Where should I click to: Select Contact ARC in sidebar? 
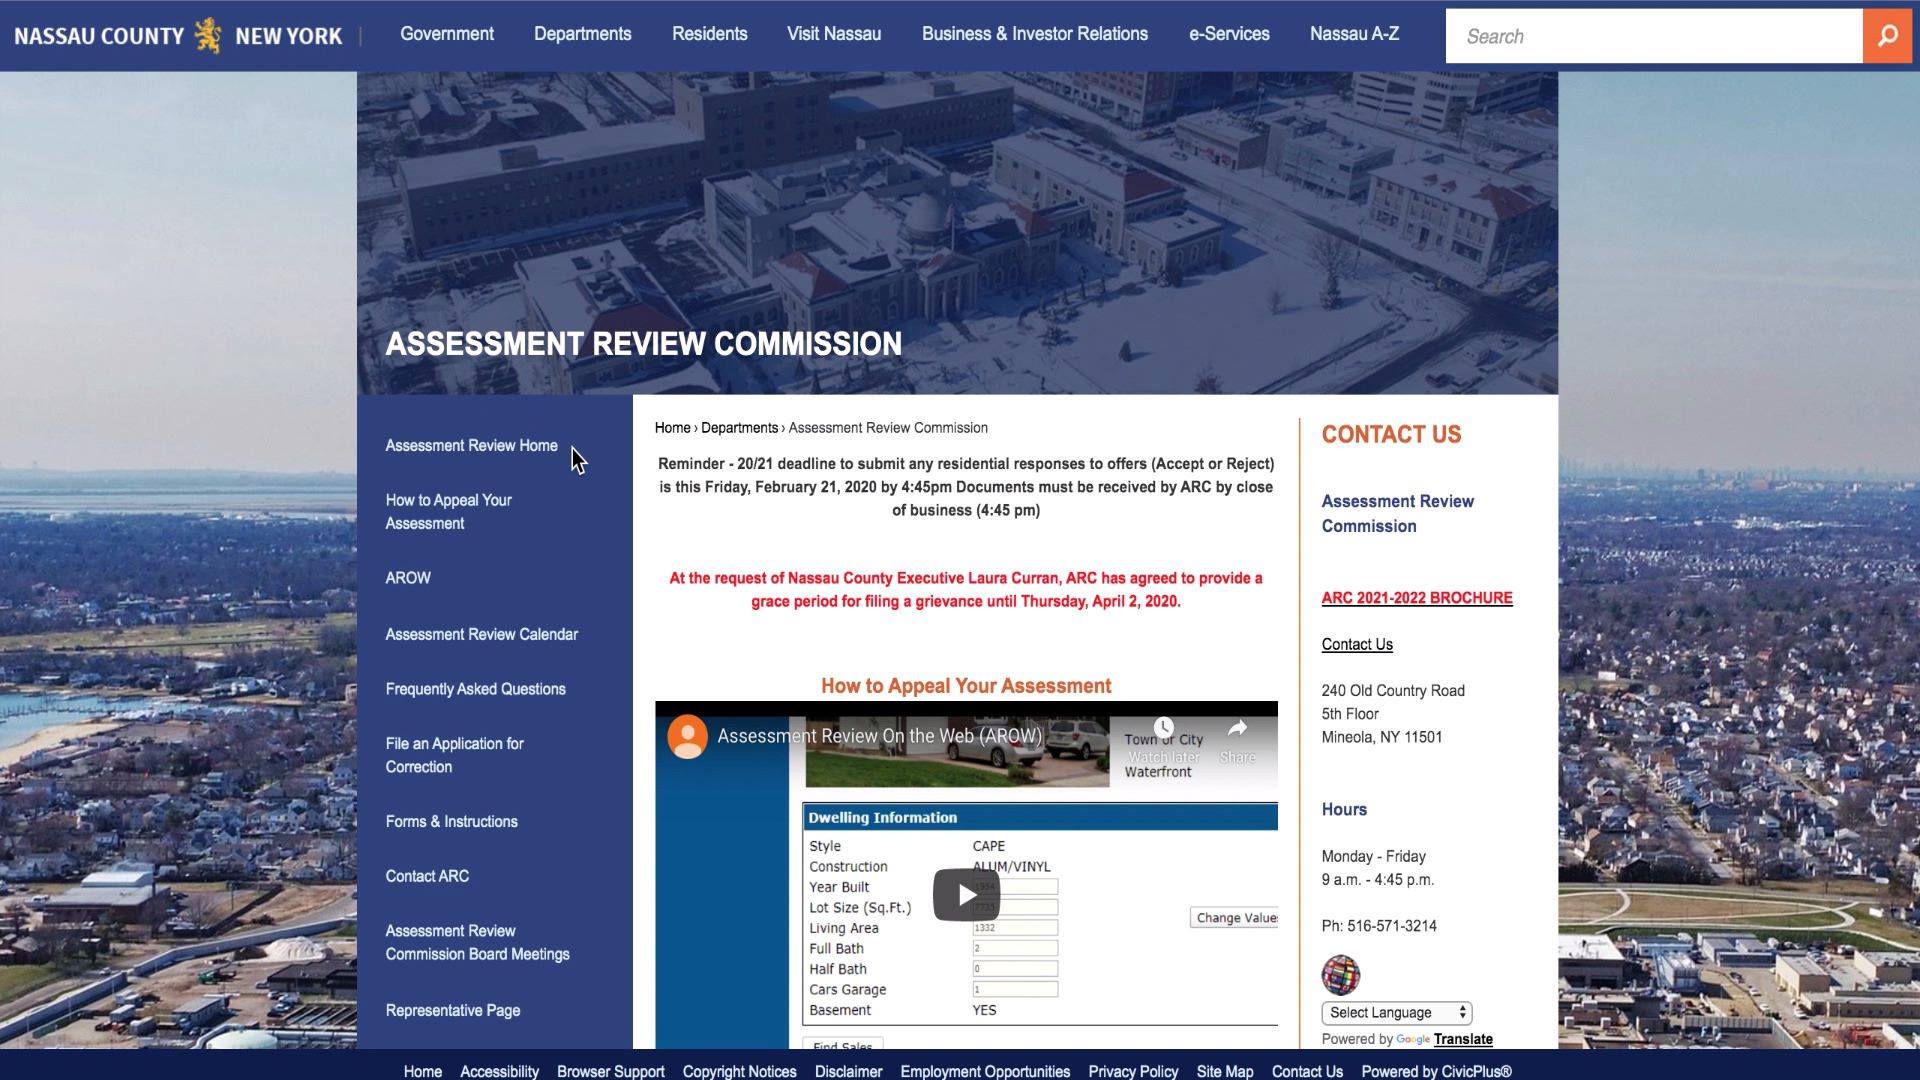pyautogui.click(x=427, y=876)
